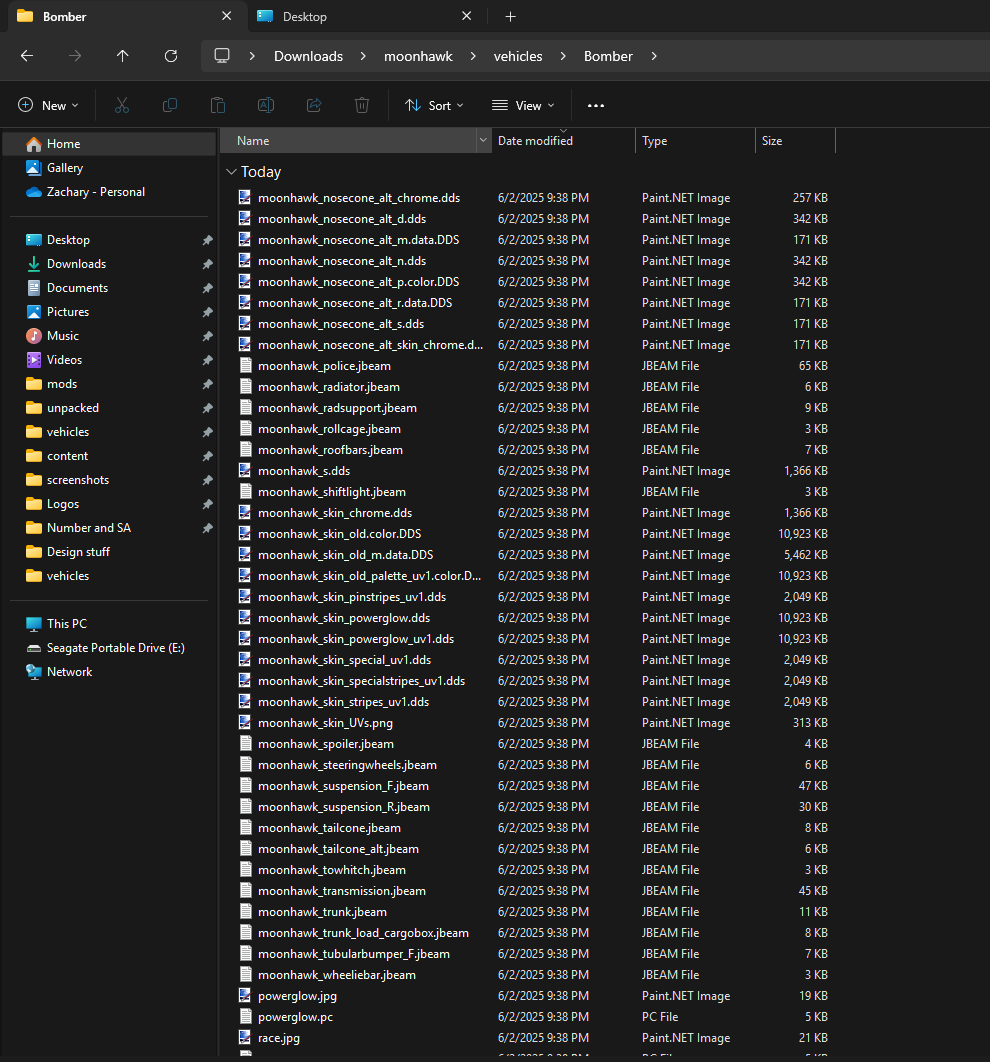
Task: Open Gallery in the sidebar
Action: [110, 168]
